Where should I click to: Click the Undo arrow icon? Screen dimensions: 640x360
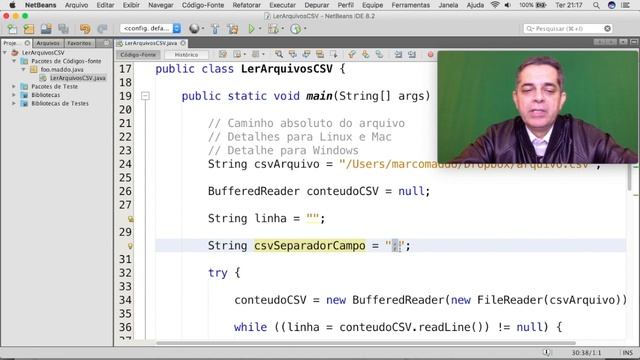85,29
